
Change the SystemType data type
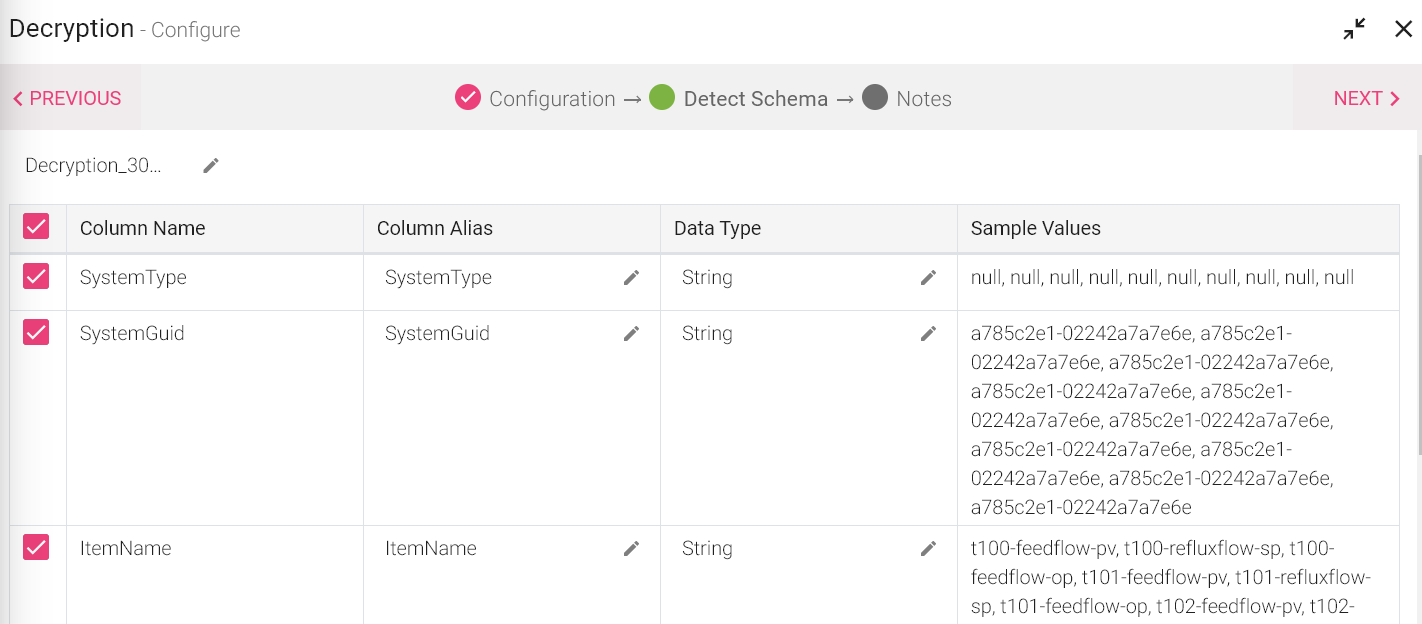coord(928,278)
